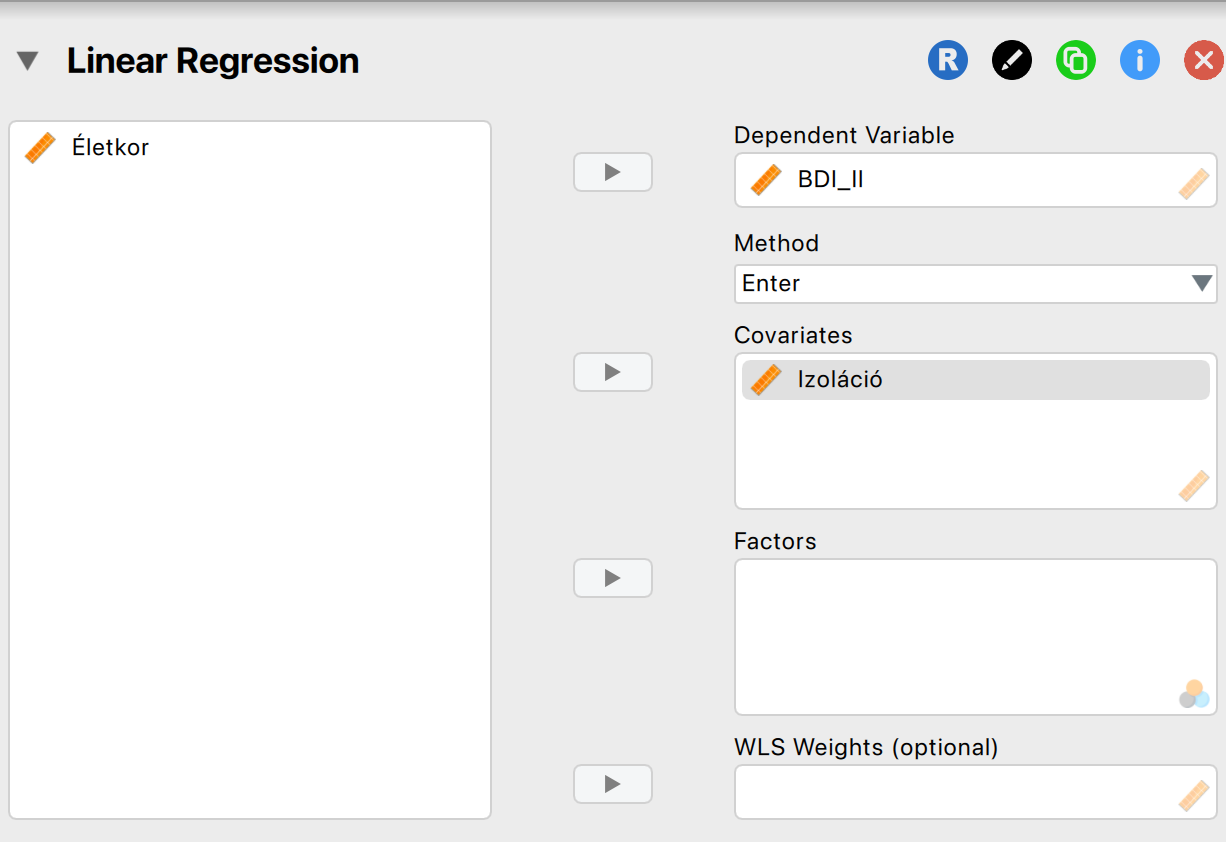
Task: Select the Izoláció covariate entry
Action: click(840, 380)
